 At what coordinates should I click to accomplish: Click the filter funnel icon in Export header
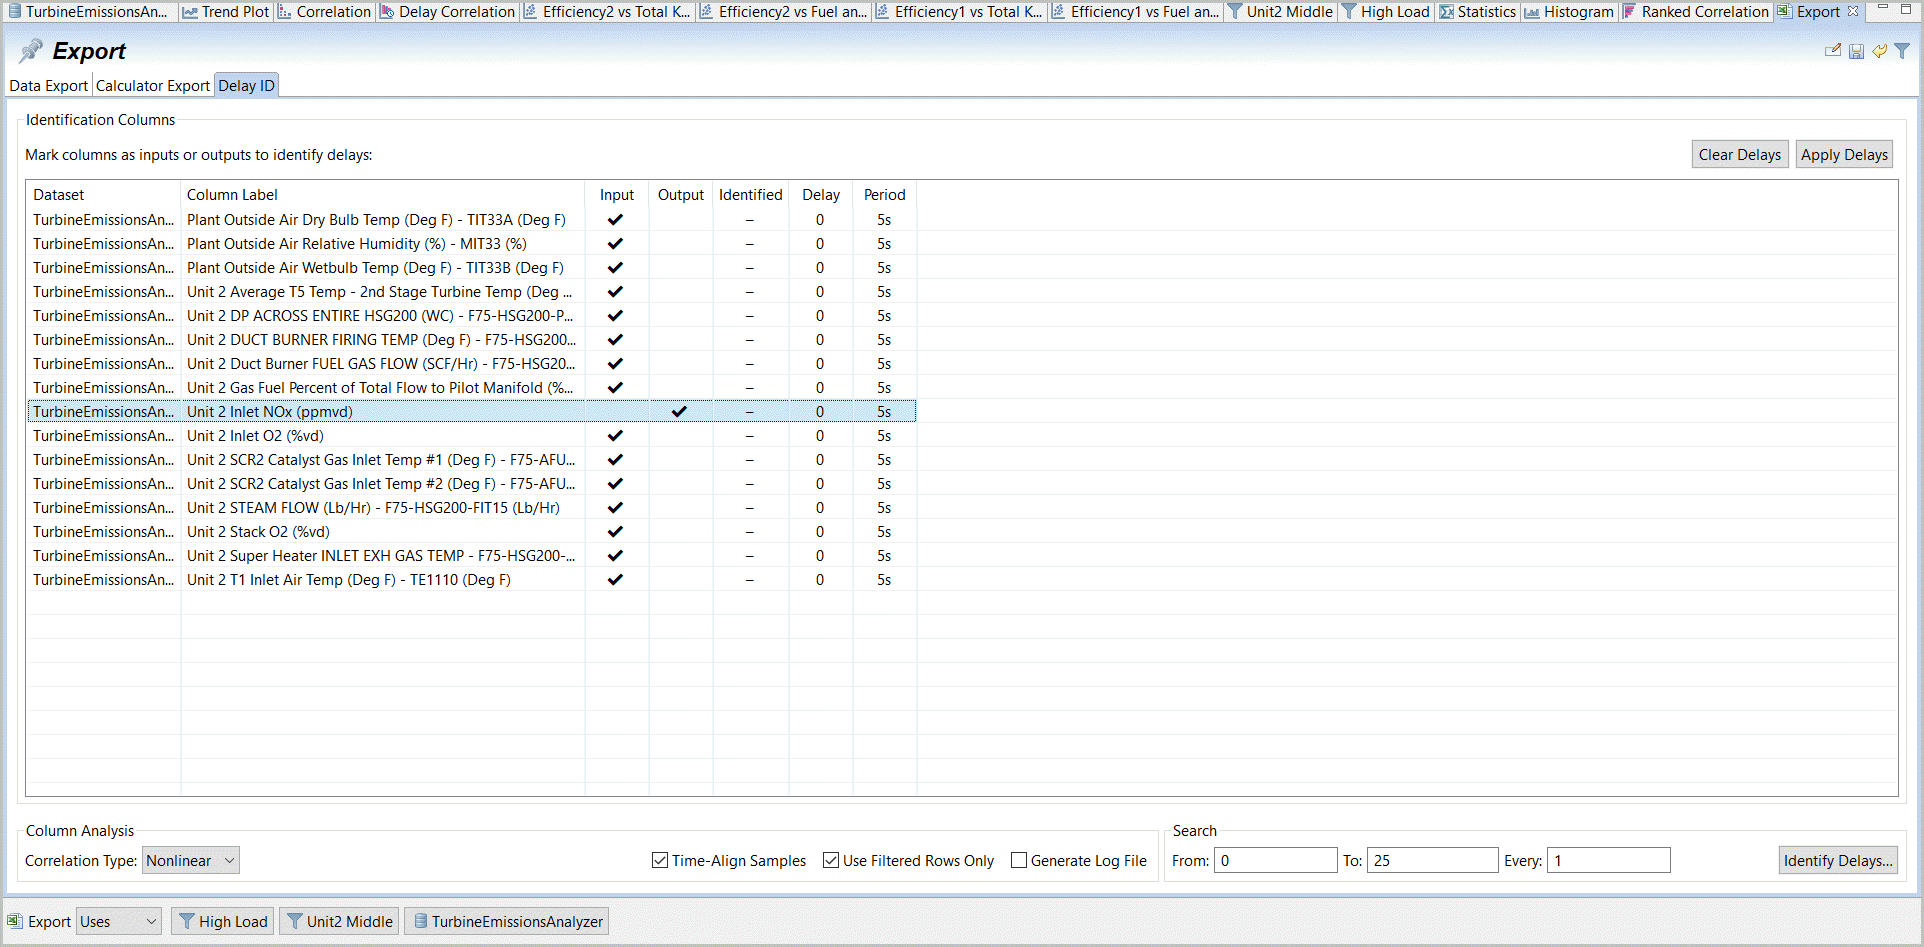coord(1902,51)
